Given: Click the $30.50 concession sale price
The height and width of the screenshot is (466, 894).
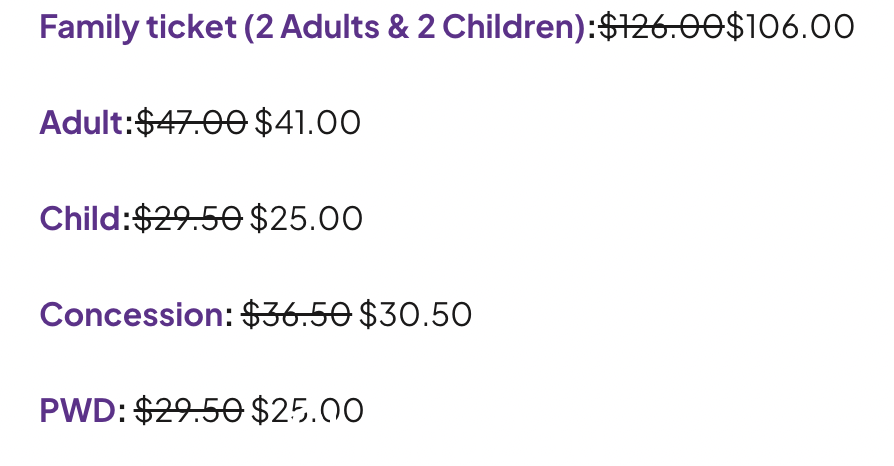Looking at the screenshot, I should click(x=415, y=314).
